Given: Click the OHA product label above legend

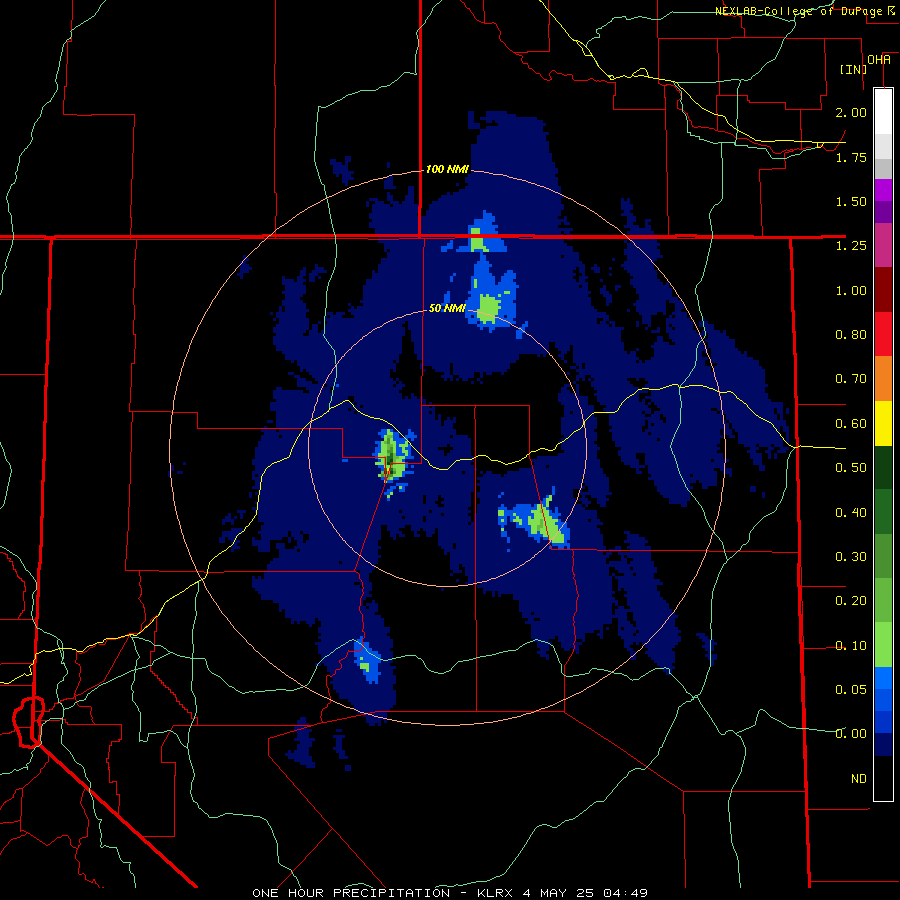Looking at the screenshot, I should click(x=879, y=60).
